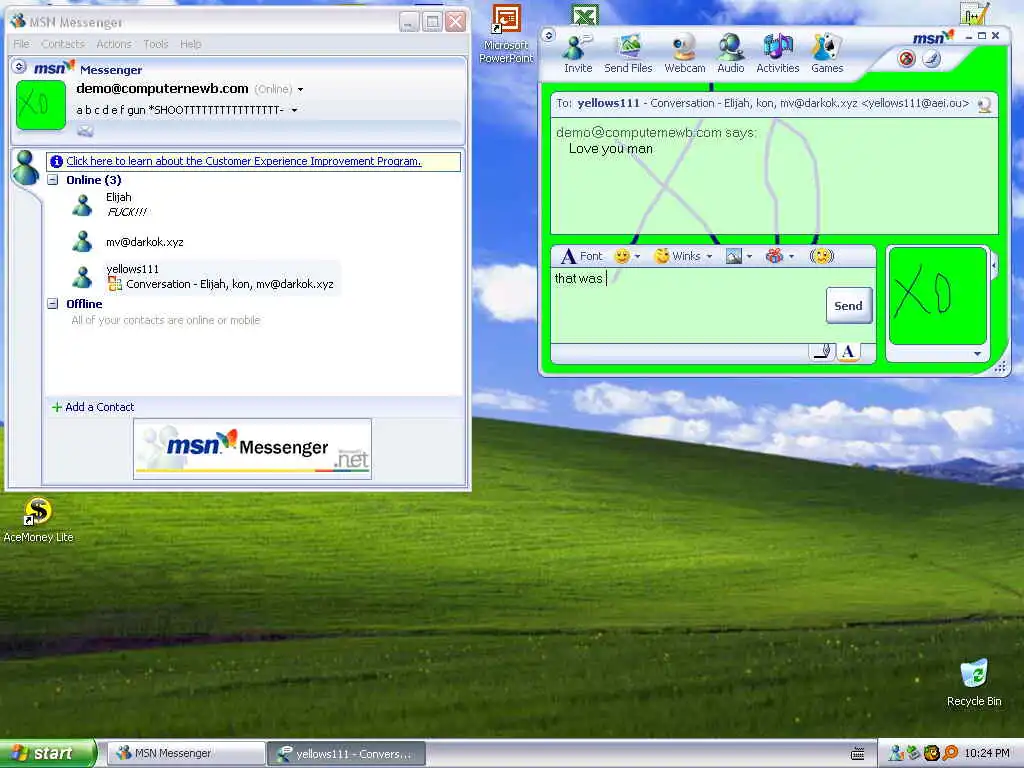
Task: Click the message text input field
Action: tap(688, 306)
